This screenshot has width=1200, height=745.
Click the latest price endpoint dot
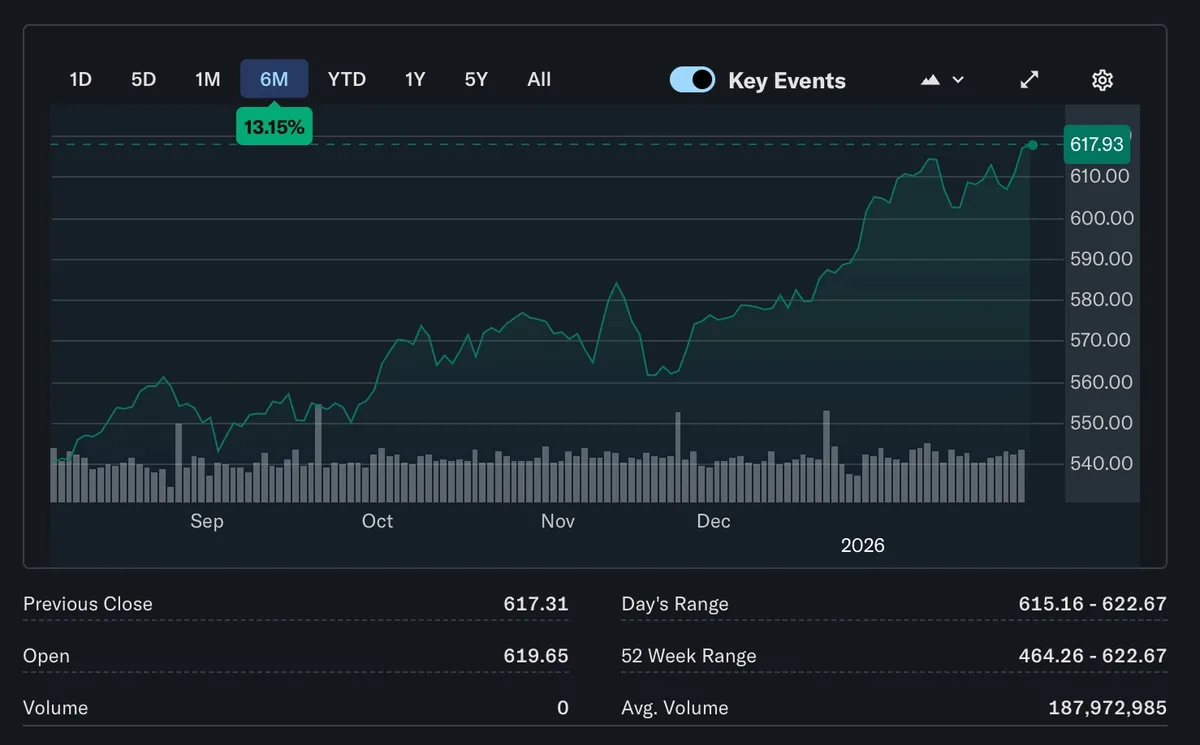[x=1032, y=145]
